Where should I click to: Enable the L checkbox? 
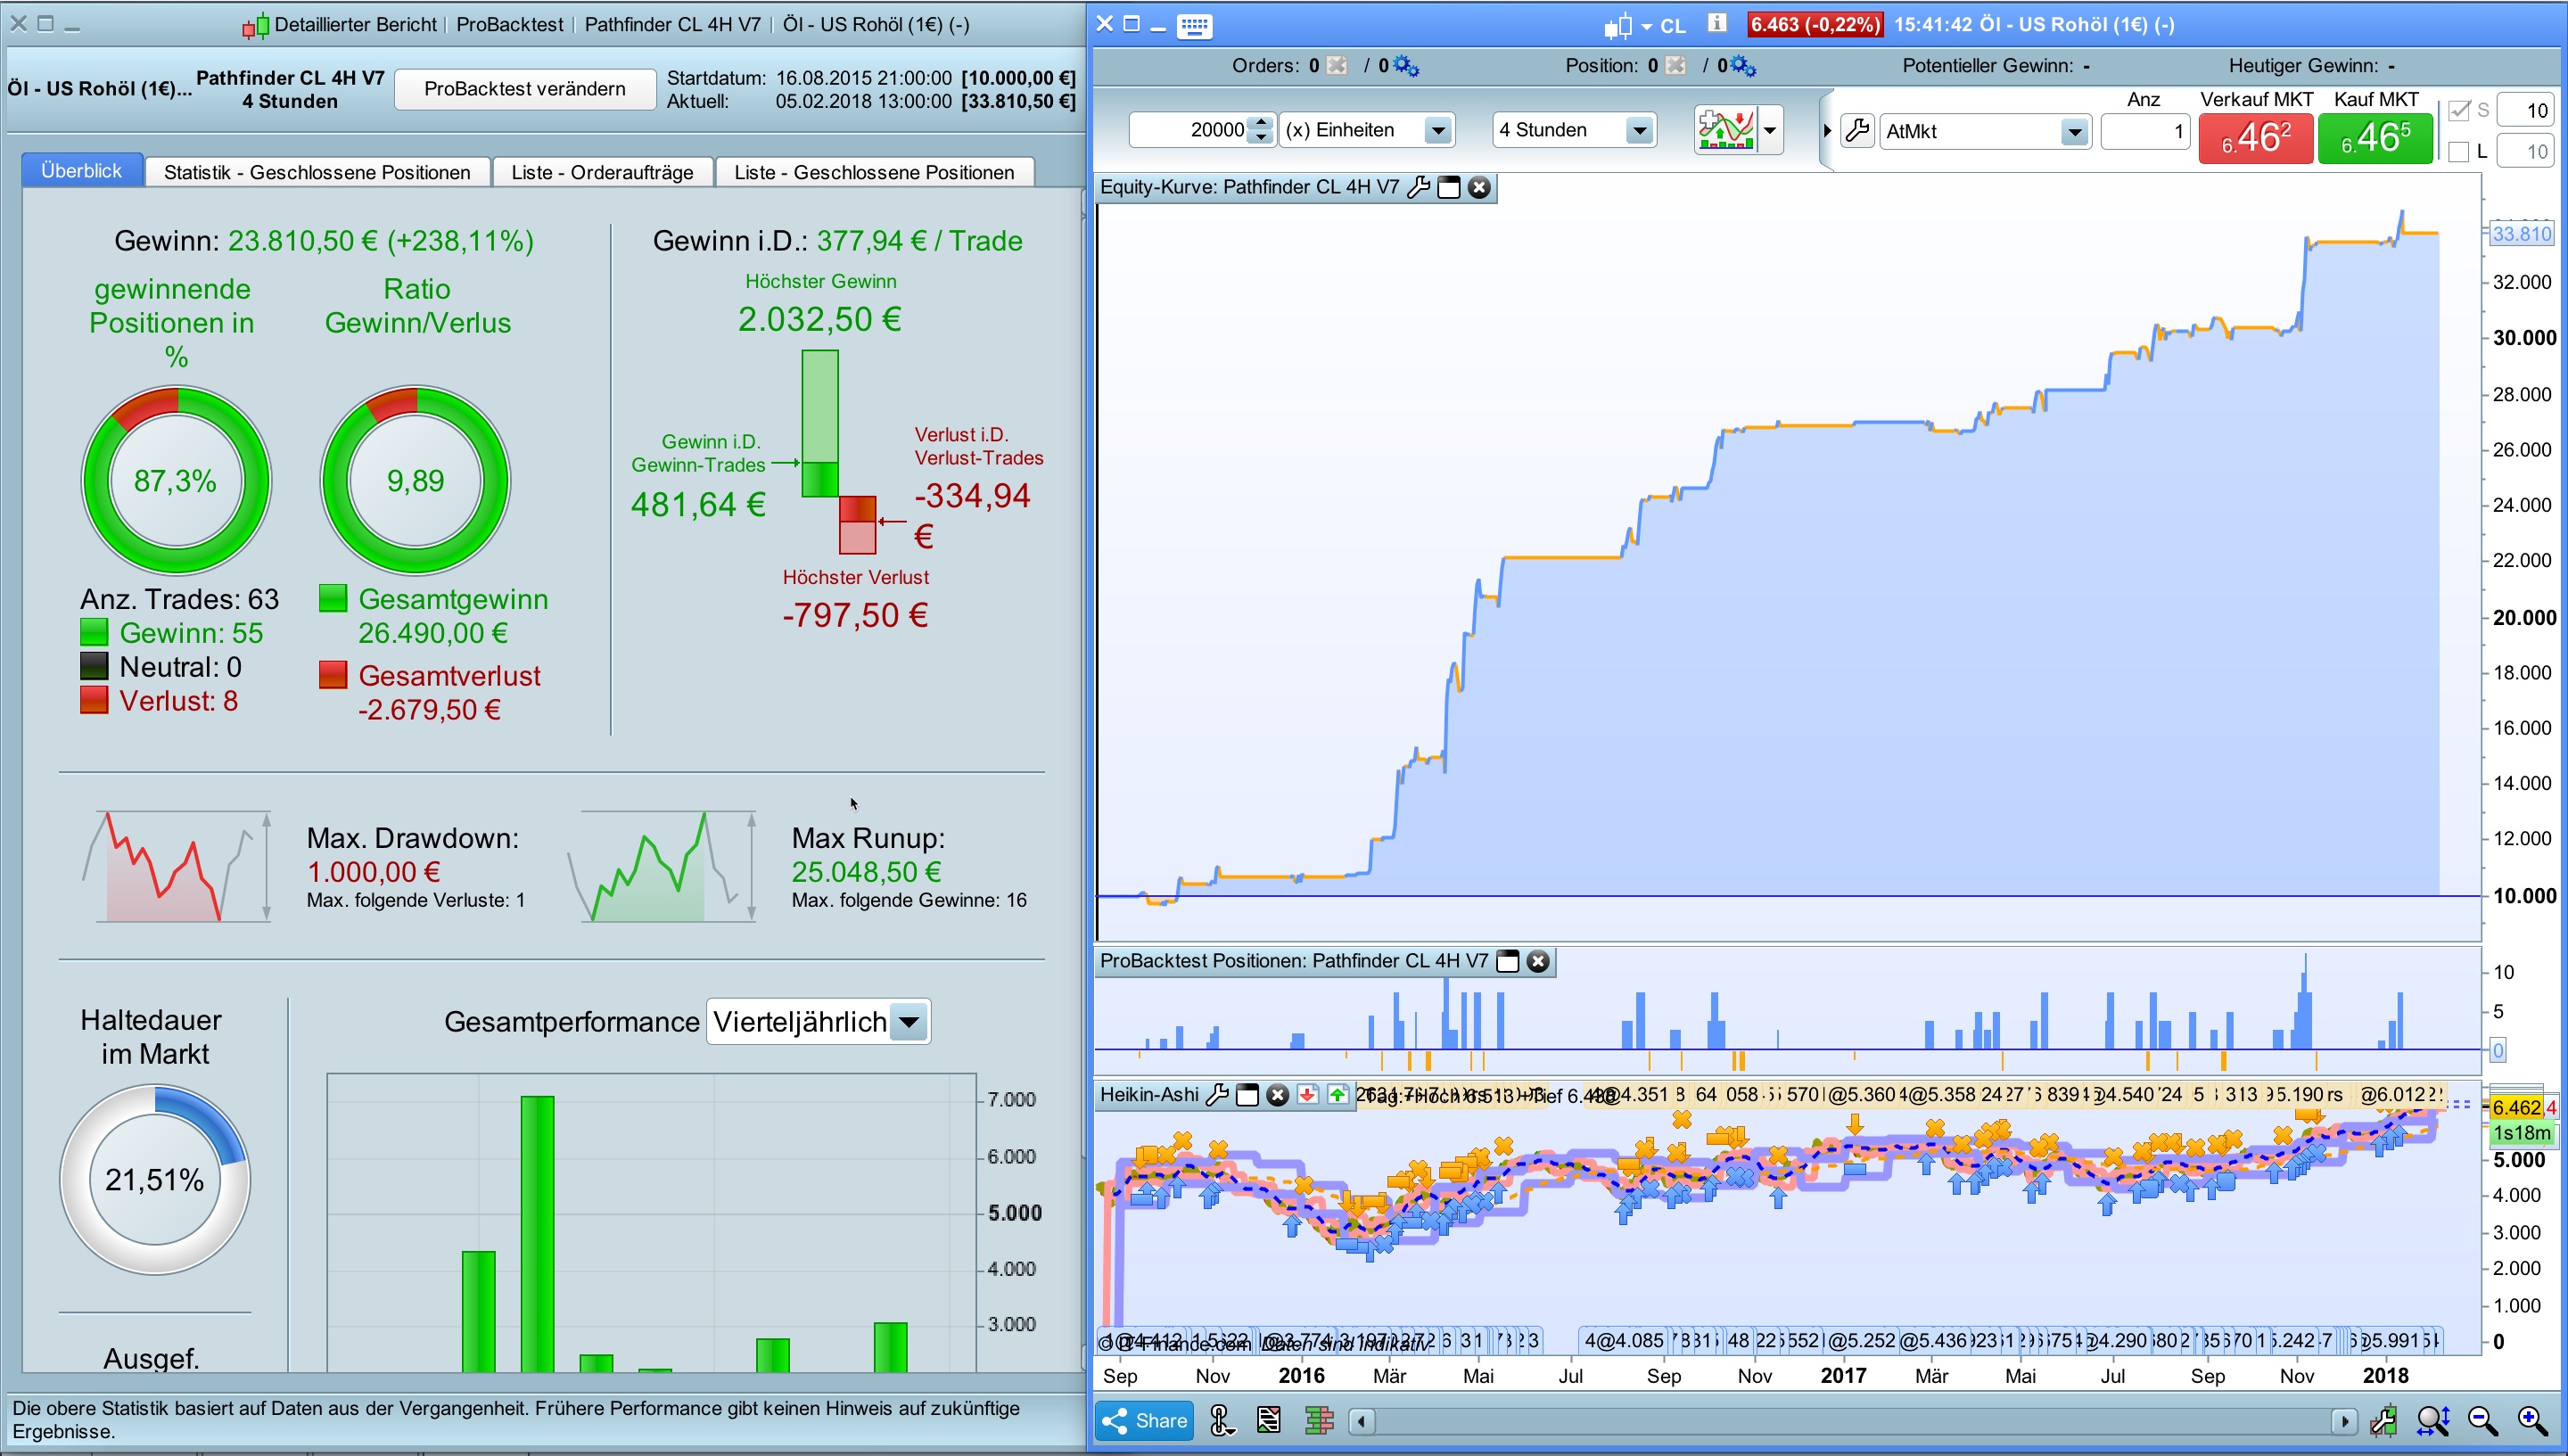click(2459, 152)
